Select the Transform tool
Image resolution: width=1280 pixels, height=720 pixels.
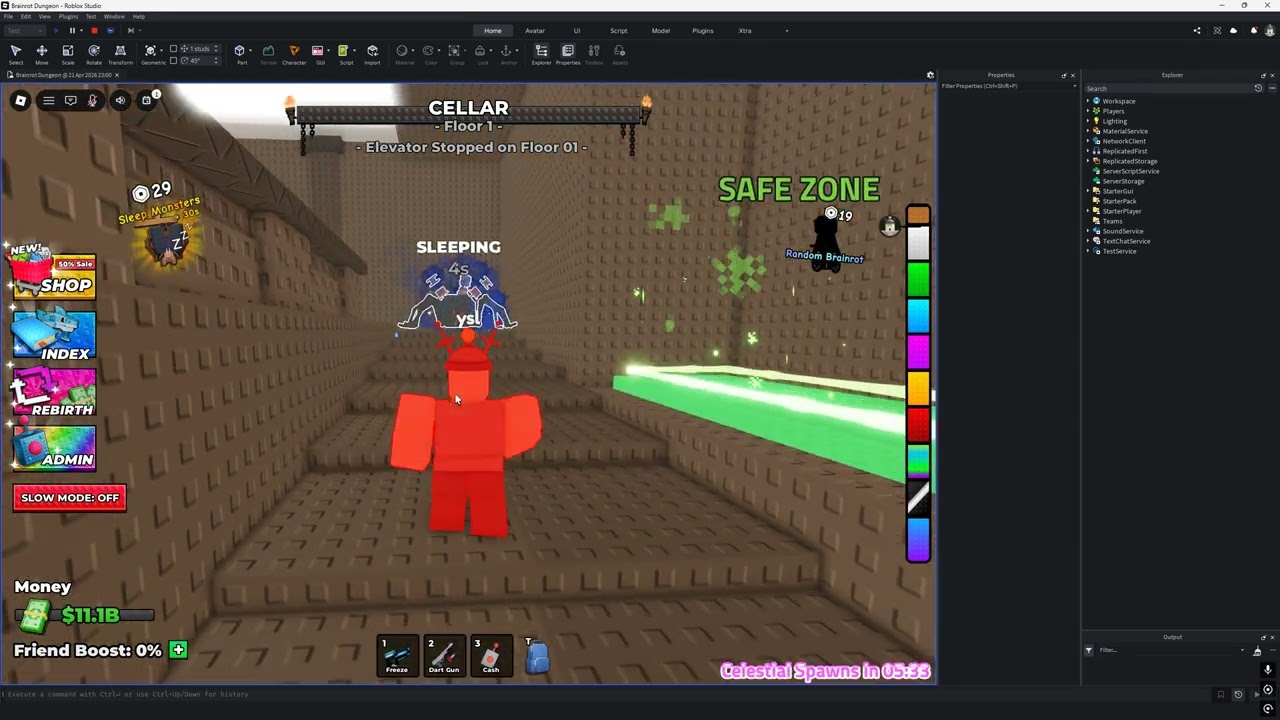[120, 54]
